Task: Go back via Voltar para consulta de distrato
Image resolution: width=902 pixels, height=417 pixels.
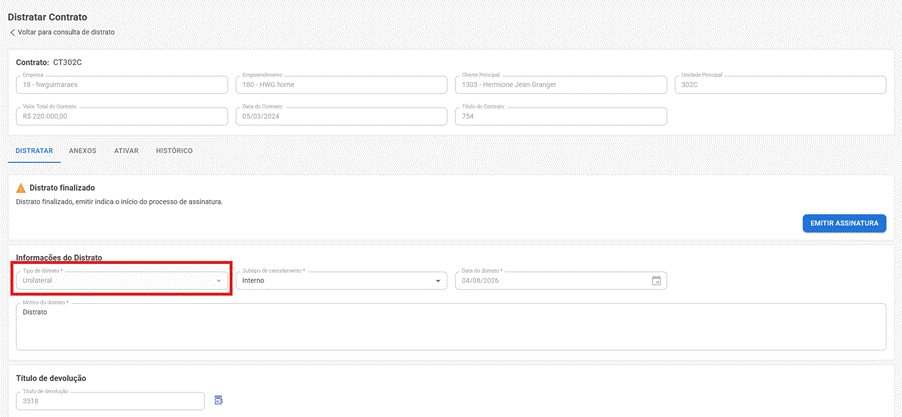Action: click(62, 32)
